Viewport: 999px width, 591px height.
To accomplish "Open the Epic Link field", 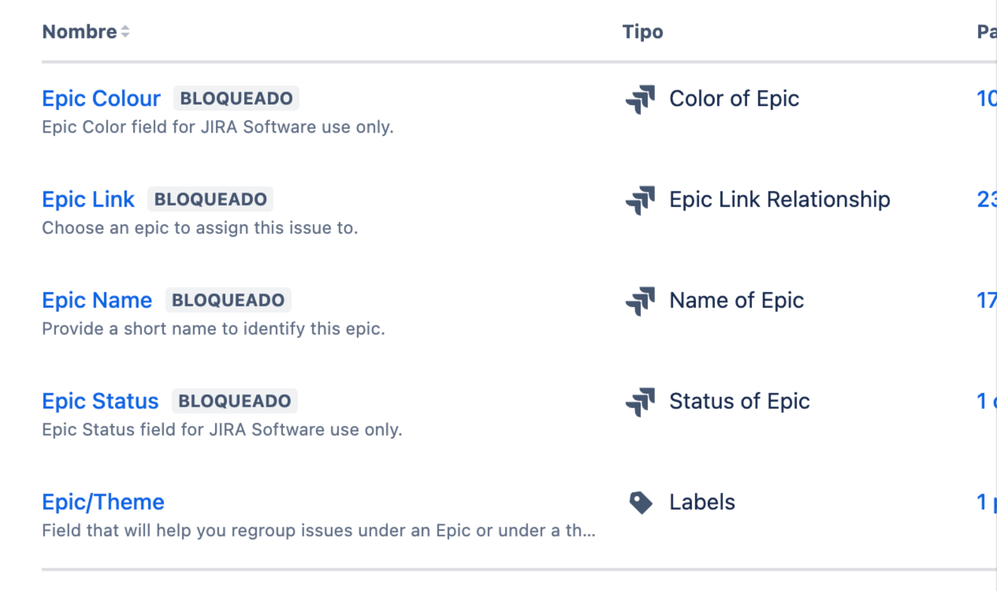I will 89,199.
